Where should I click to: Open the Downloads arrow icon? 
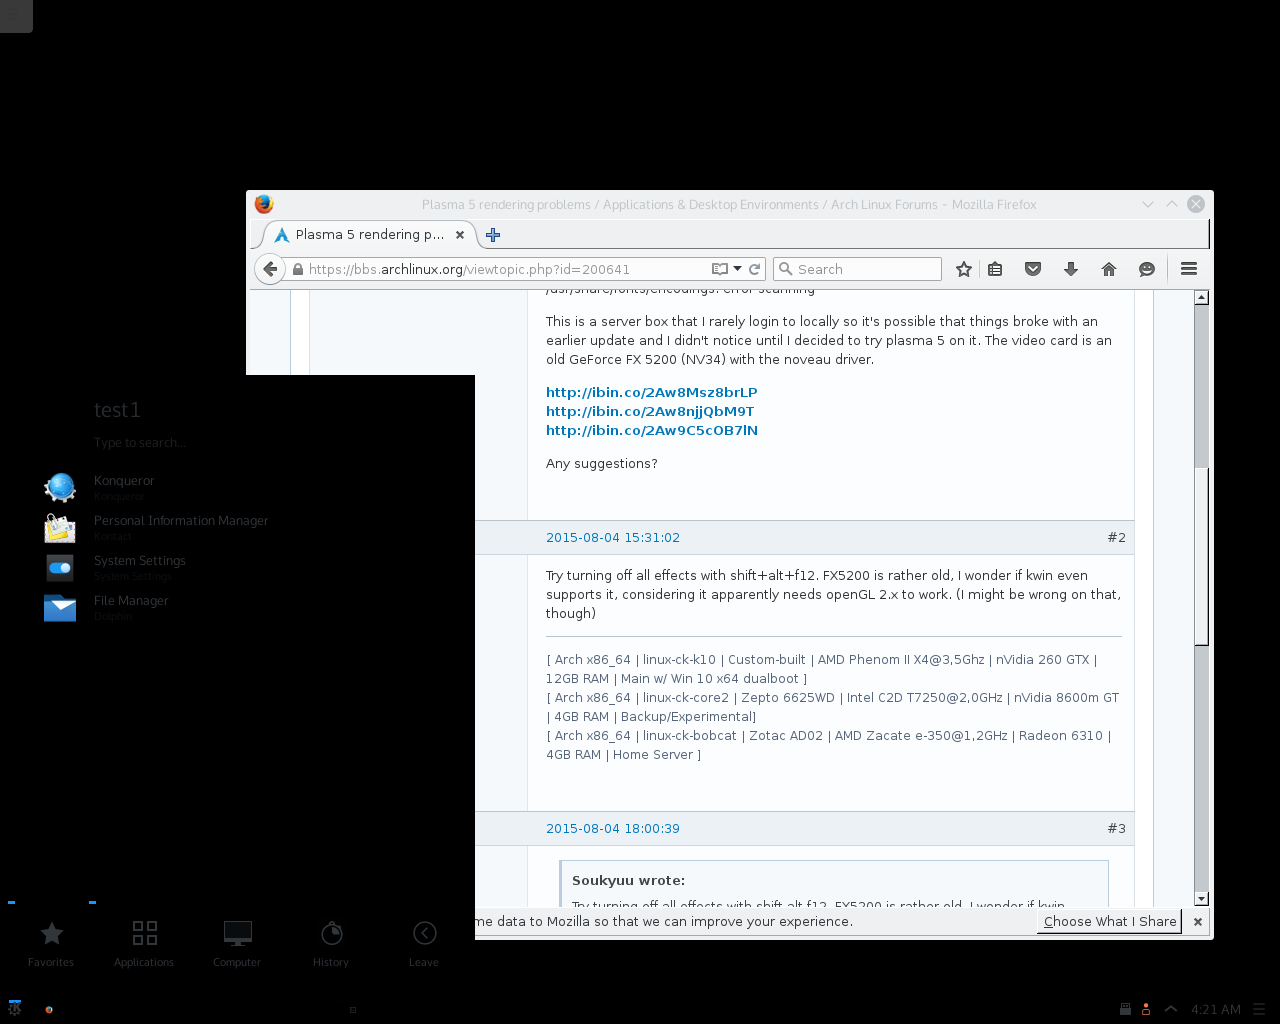[x=1071, y=269]
